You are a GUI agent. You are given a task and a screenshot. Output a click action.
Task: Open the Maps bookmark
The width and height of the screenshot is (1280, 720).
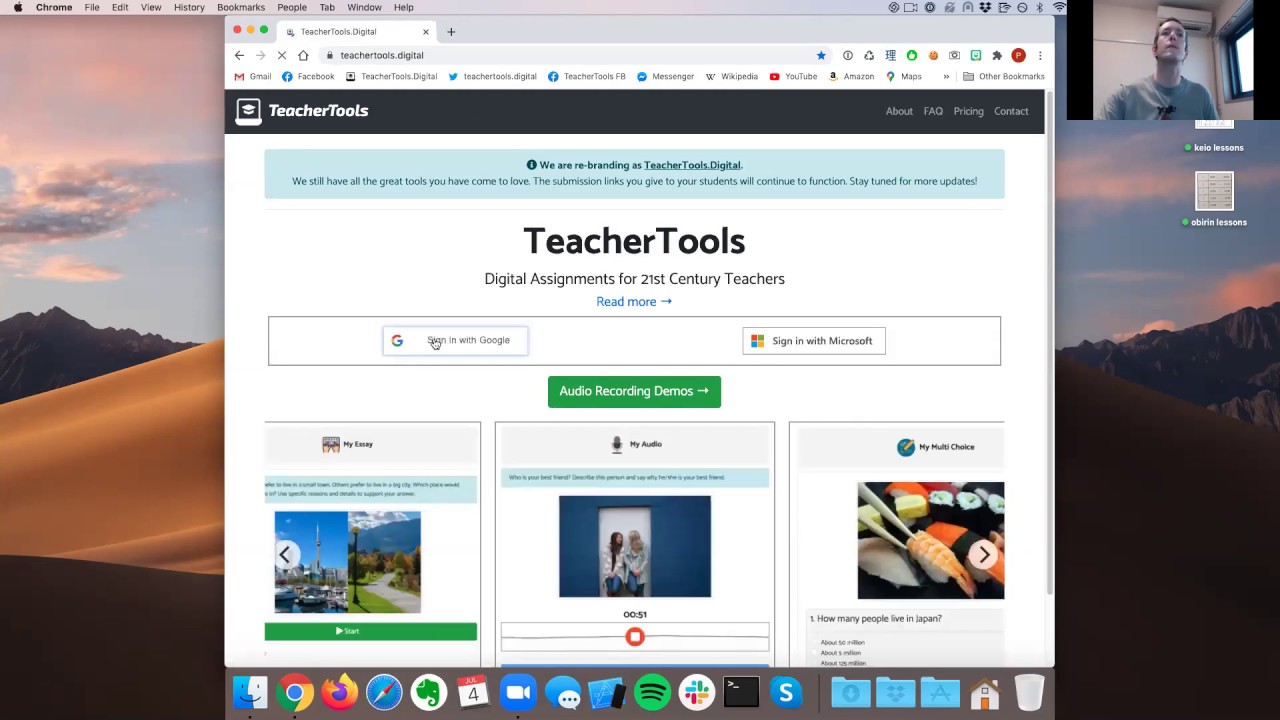pyautogui.click(x=903, y=76)
